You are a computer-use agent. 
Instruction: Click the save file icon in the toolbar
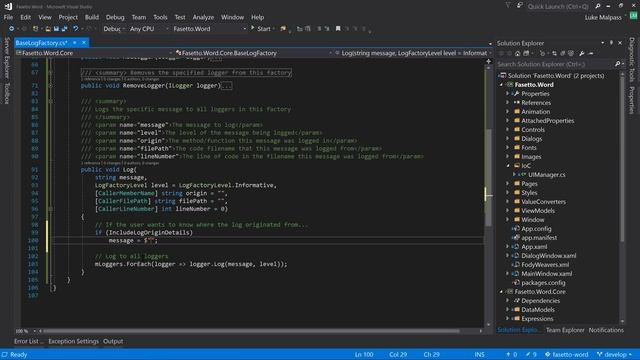click(56, 29)
